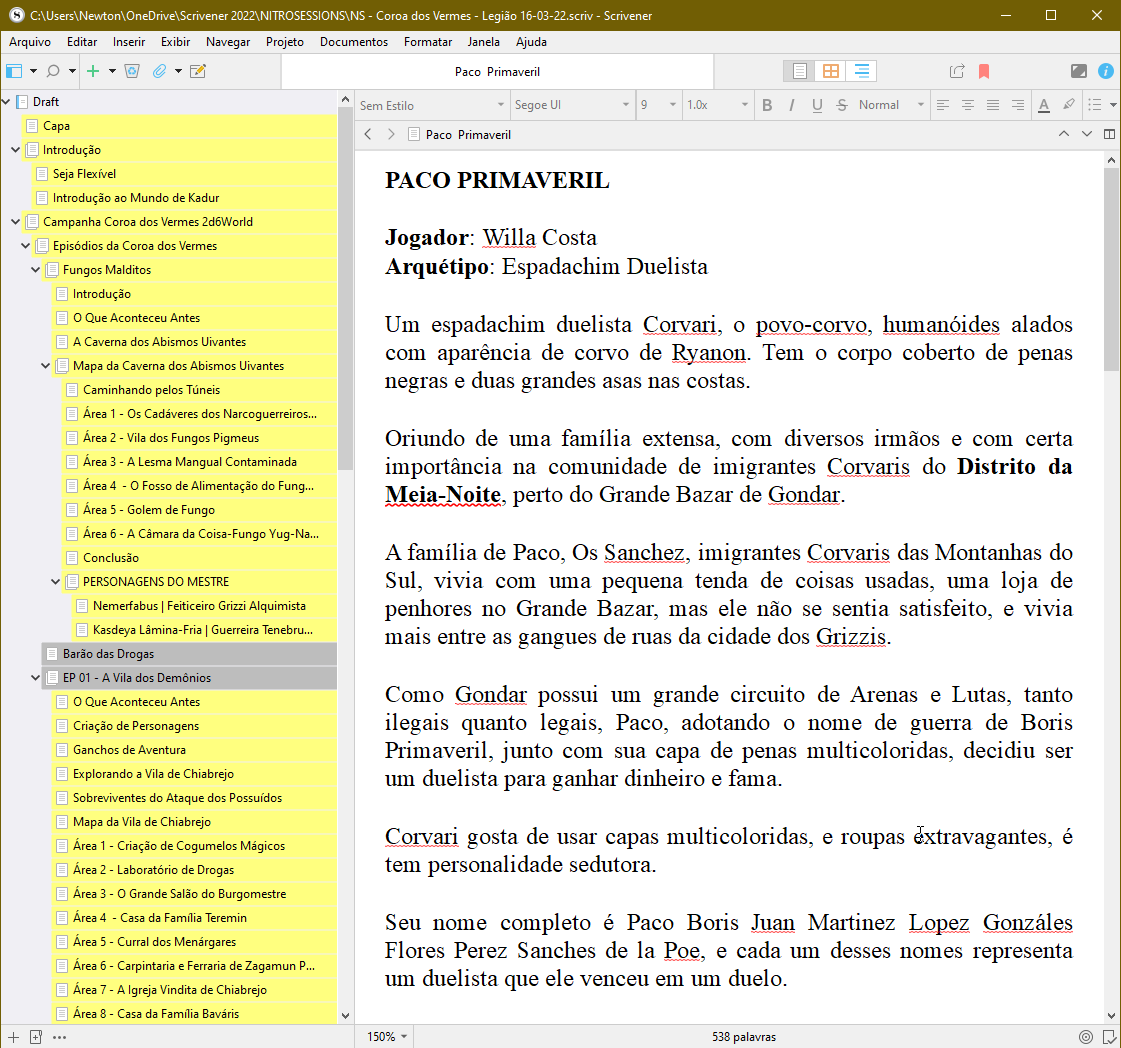Open the Sem Estilo style dropdown
Screen dimensions: 1121x1048
tap(431, 105)
